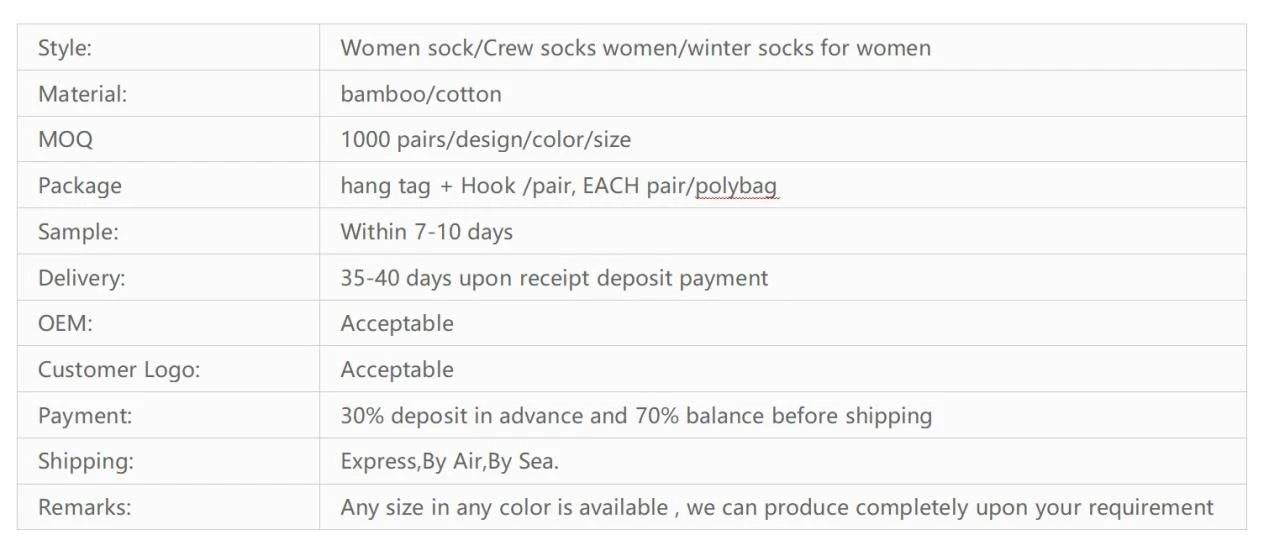The width and height of the screenshot is (1269, 540).
Task: Select the '35-40 days upon receipt' text
Action: pyautogui.click(x=465, y=278)
